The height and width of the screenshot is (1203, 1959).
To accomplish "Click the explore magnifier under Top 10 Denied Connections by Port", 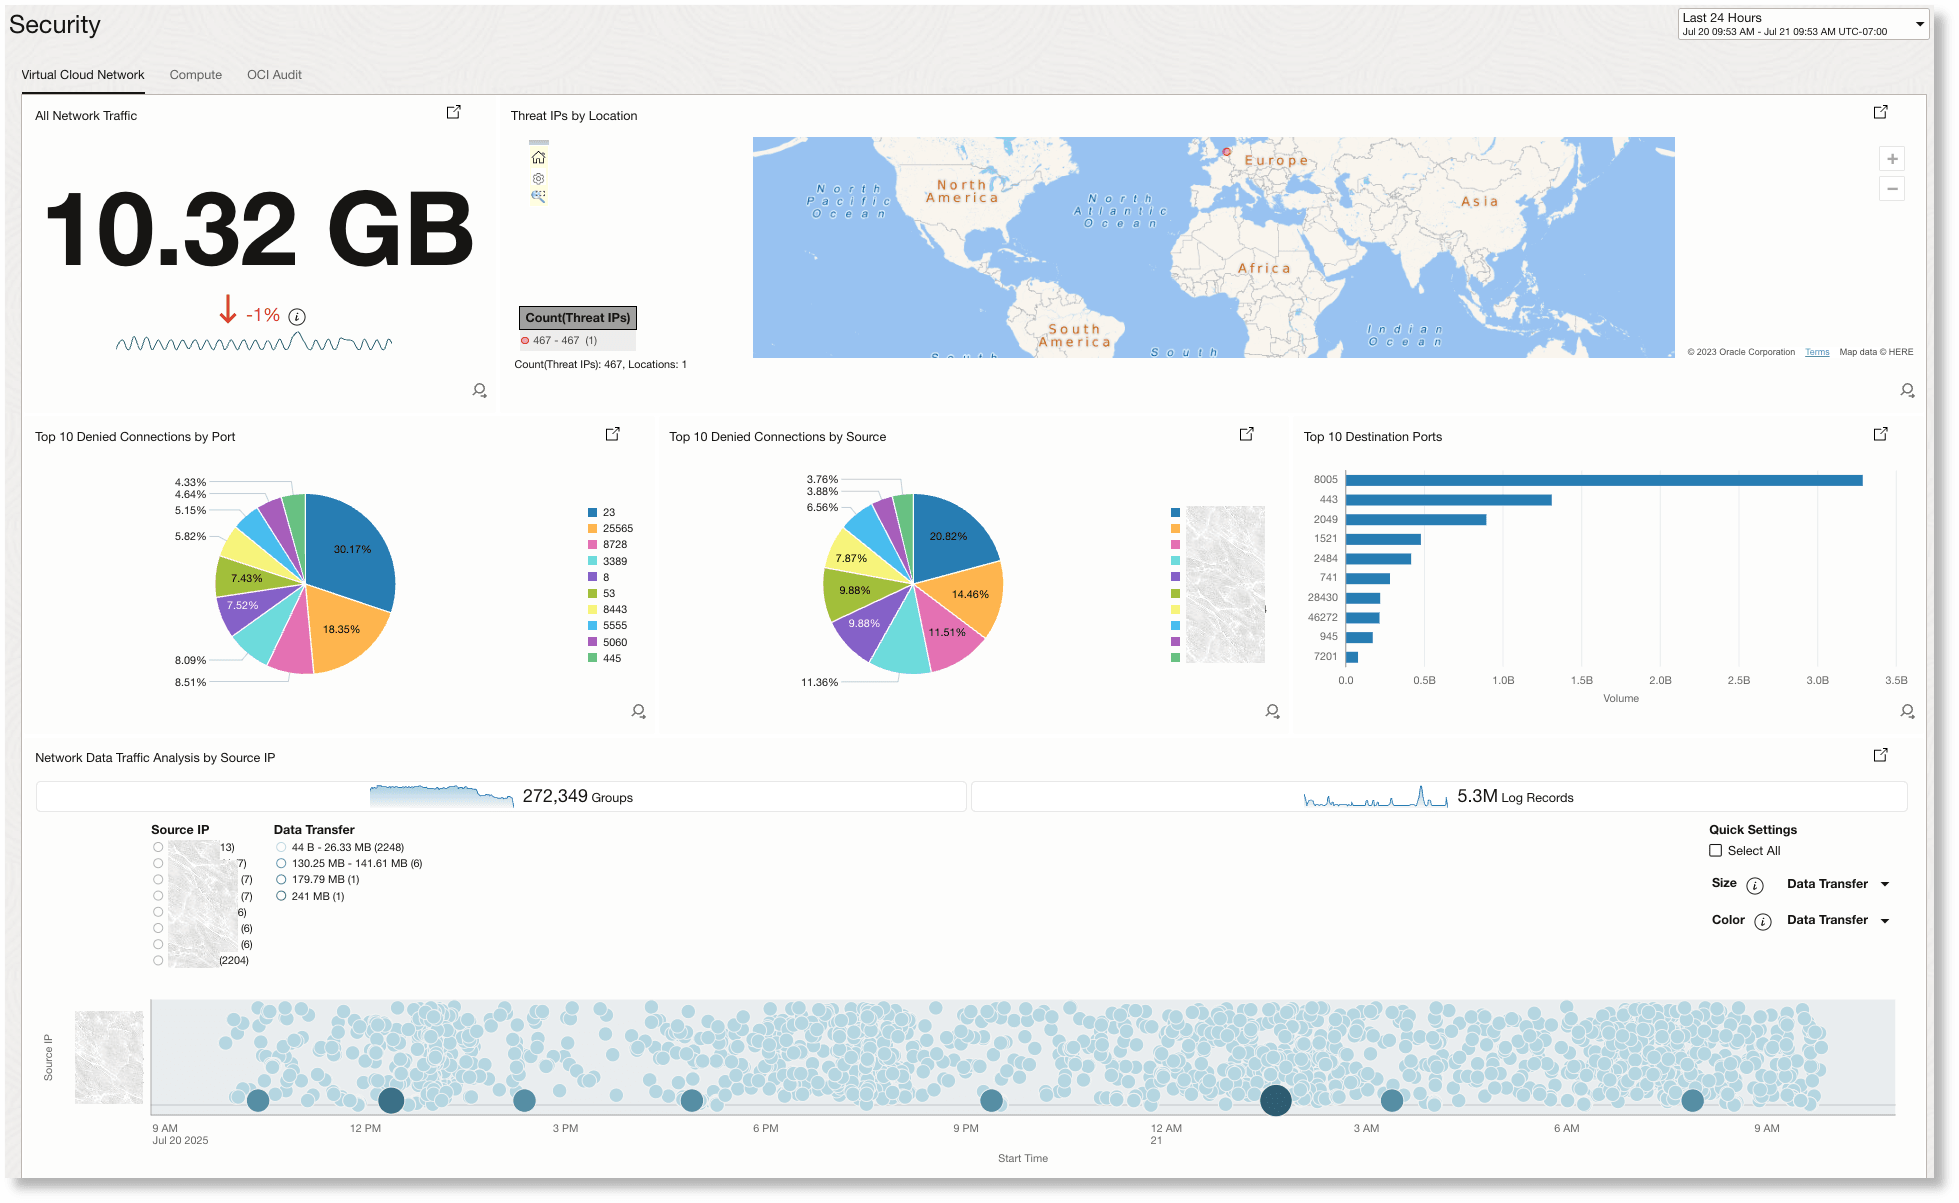I will point(638,711).
